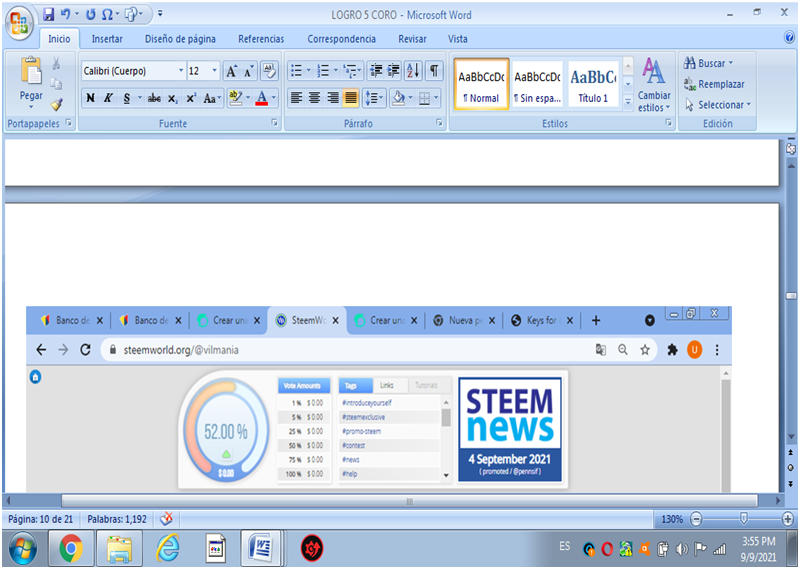Screen dimensions: 800x569
Task: Toggle strikethrough (abc) formatting
Action: point(154,98)
